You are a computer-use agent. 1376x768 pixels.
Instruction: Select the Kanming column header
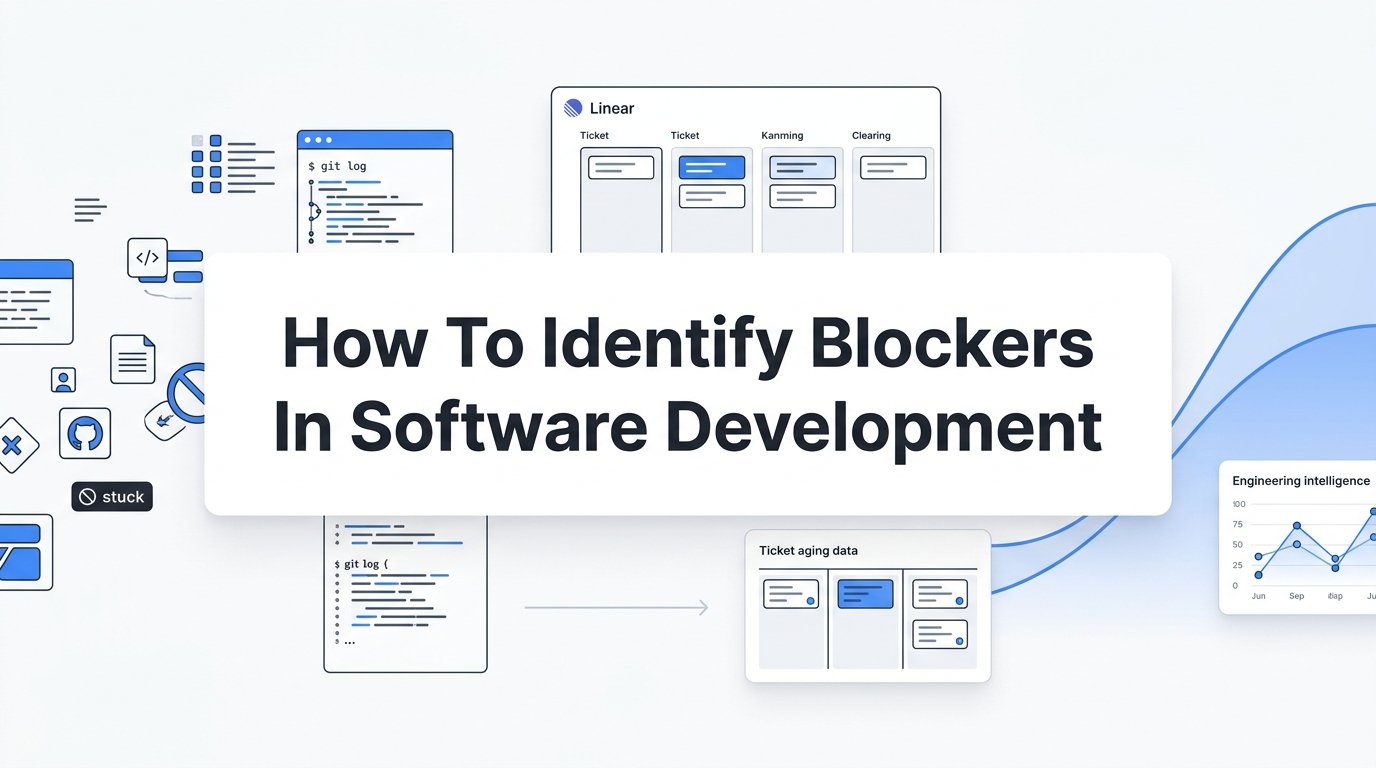(x=782, y=136)
